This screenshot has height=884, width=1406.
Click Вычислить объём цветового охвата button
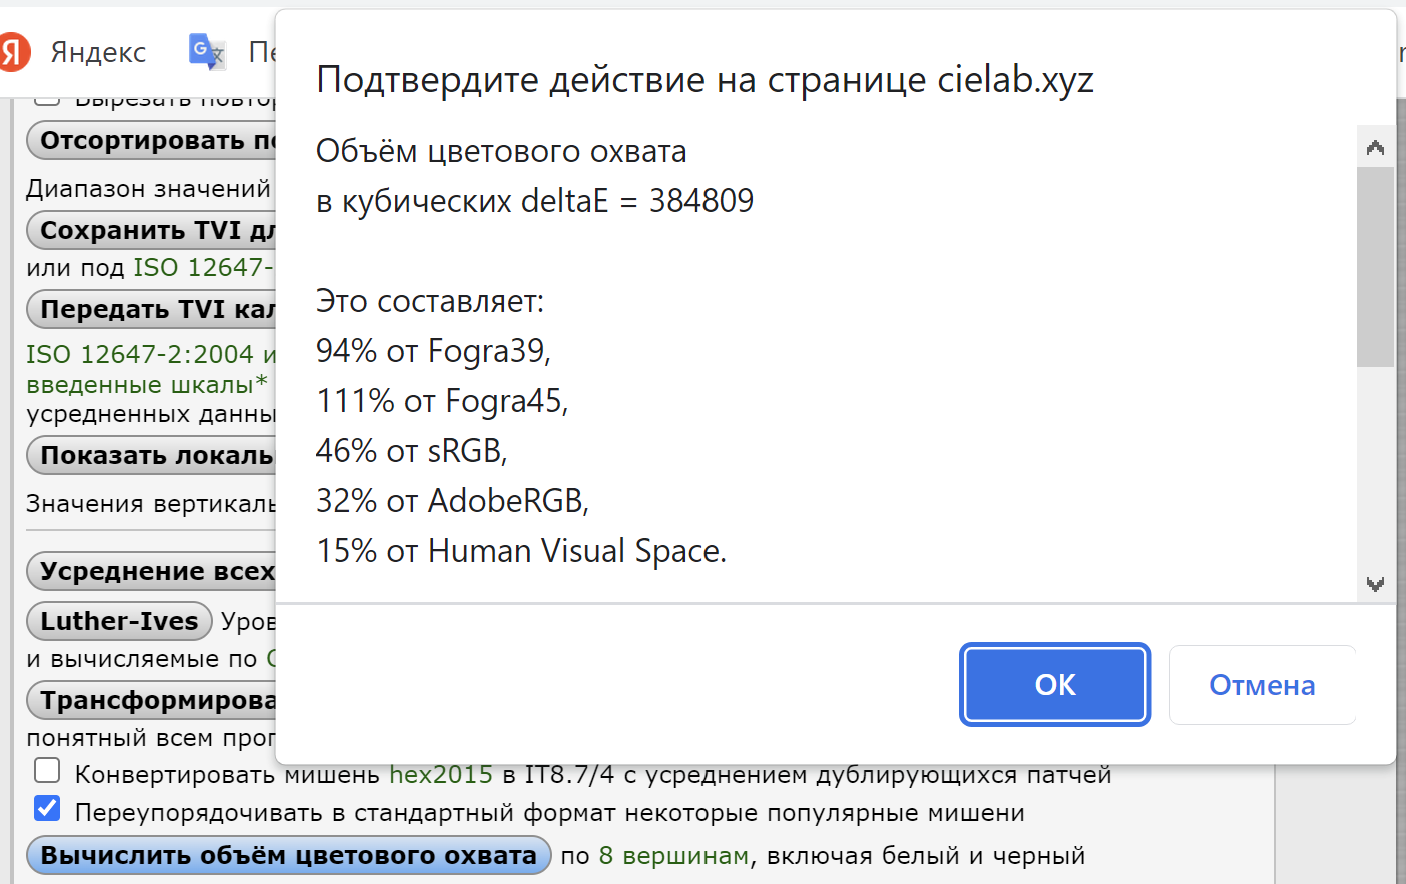(x=288, y=856)
